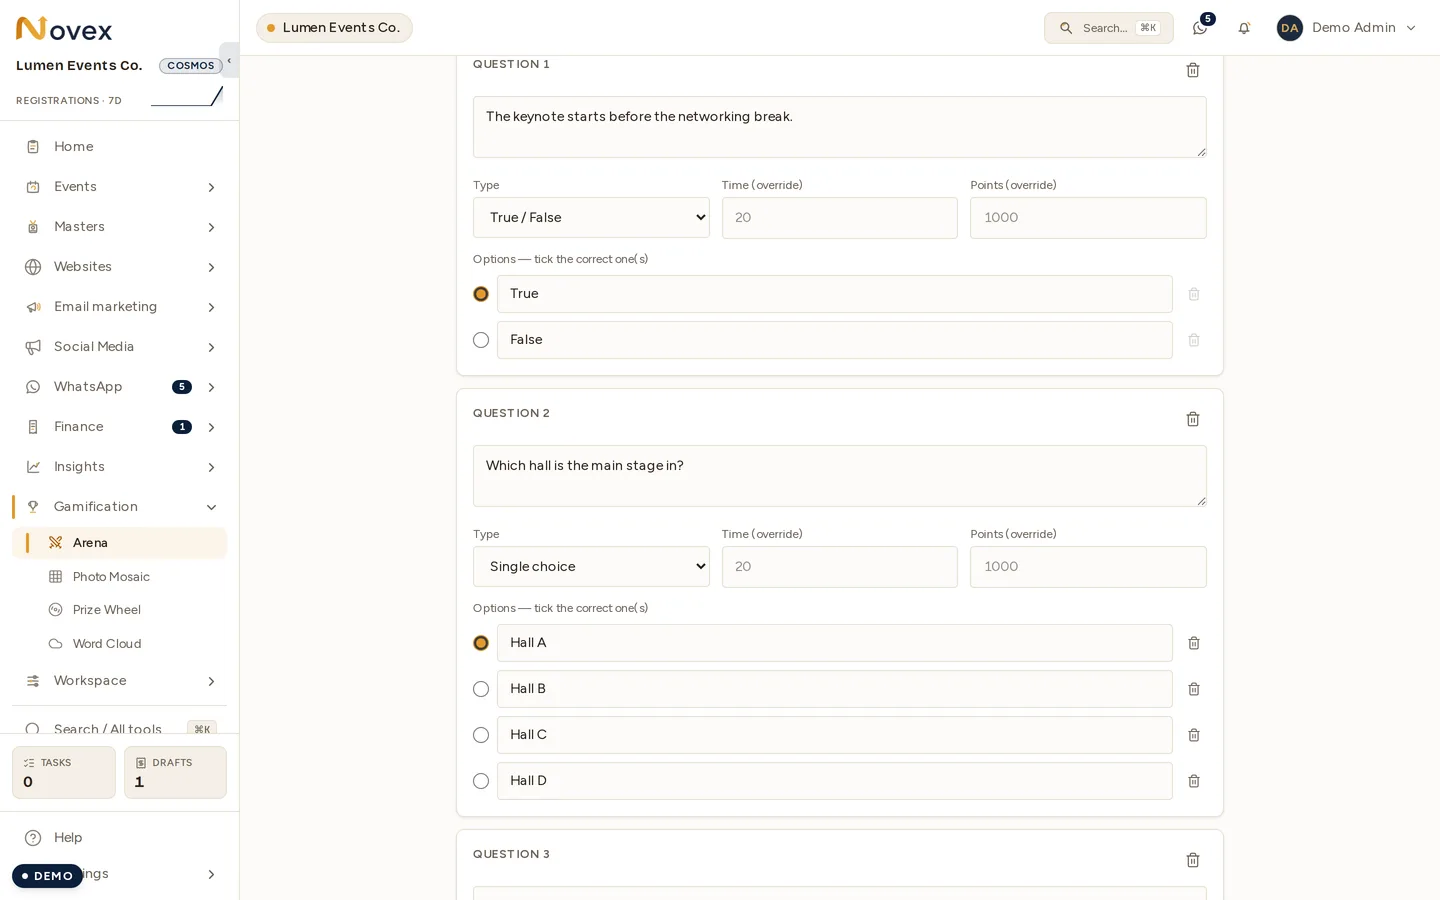Mark Hall B as correct
This screenshot has width=1440, height=900.
(481, 689)
